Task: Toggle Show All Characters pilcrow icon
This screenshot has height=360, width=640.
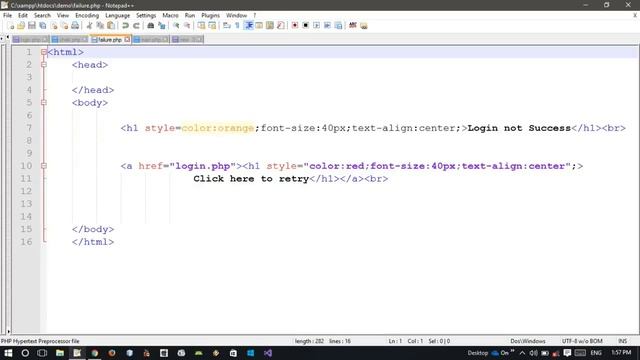Action: coord(238,26)
